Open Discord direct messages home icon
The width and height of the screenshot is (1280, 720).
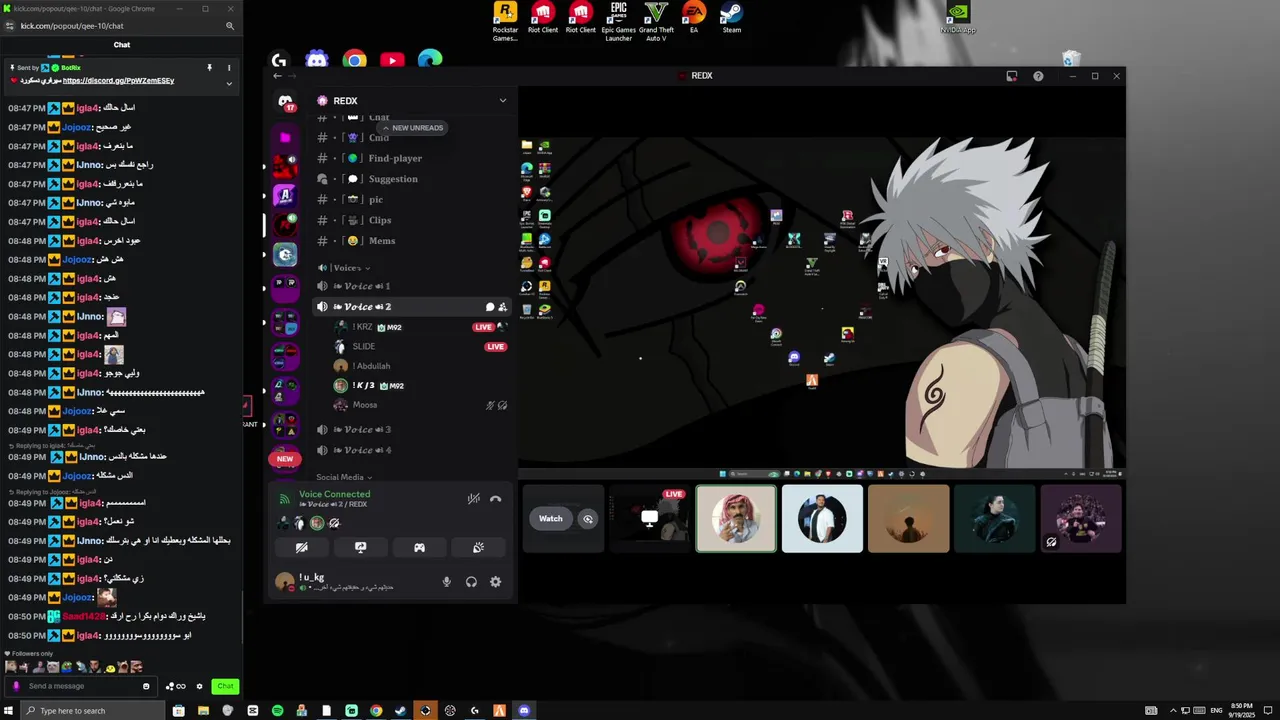click(285, 103)
